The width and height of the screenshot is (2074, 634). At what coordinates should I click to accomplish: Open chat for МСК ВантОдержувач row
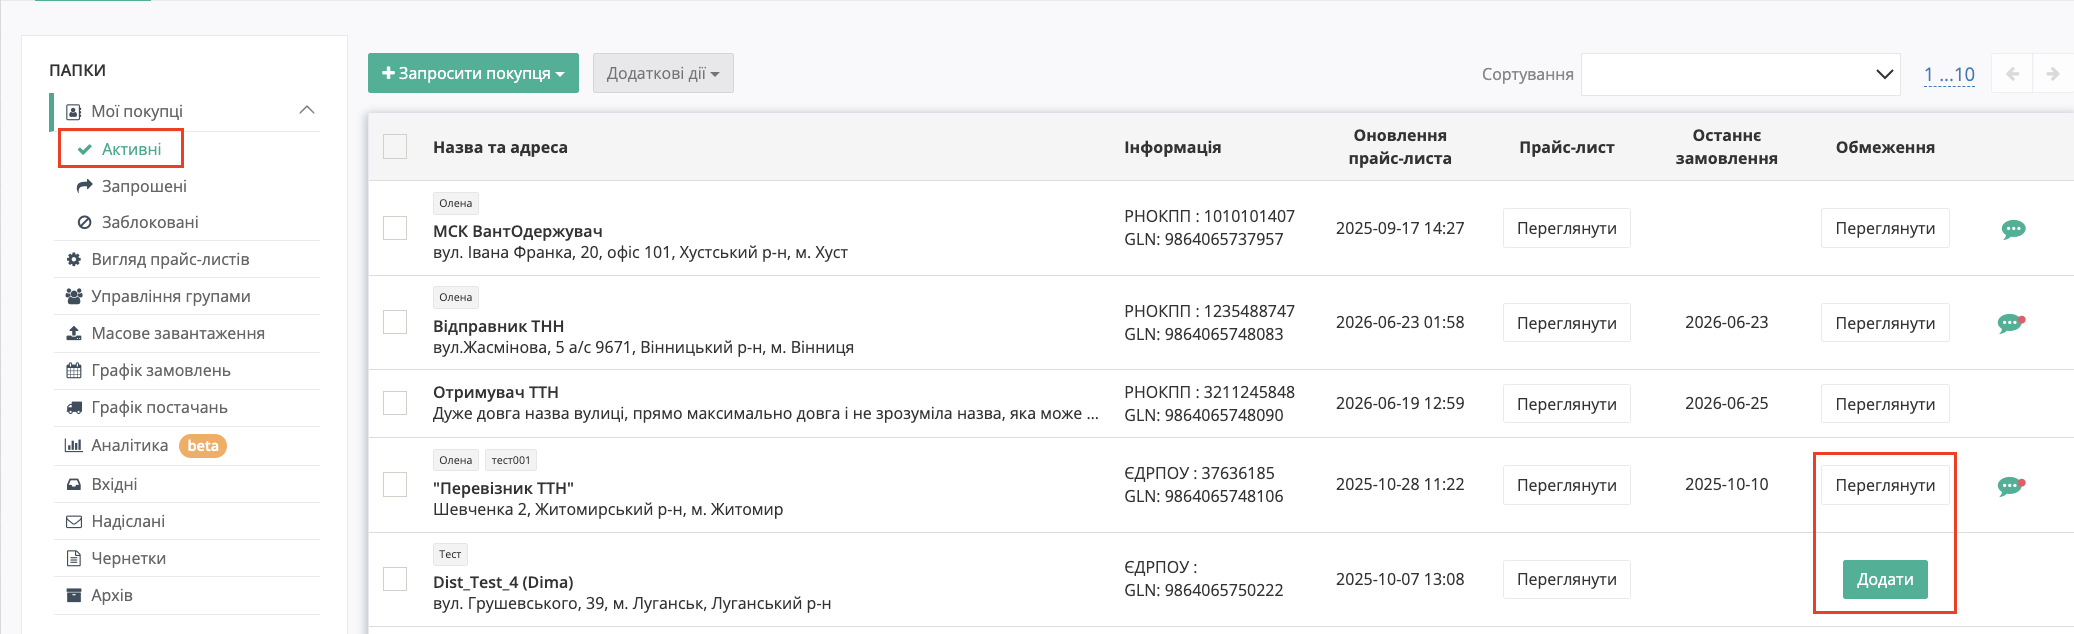(2013, 229)
